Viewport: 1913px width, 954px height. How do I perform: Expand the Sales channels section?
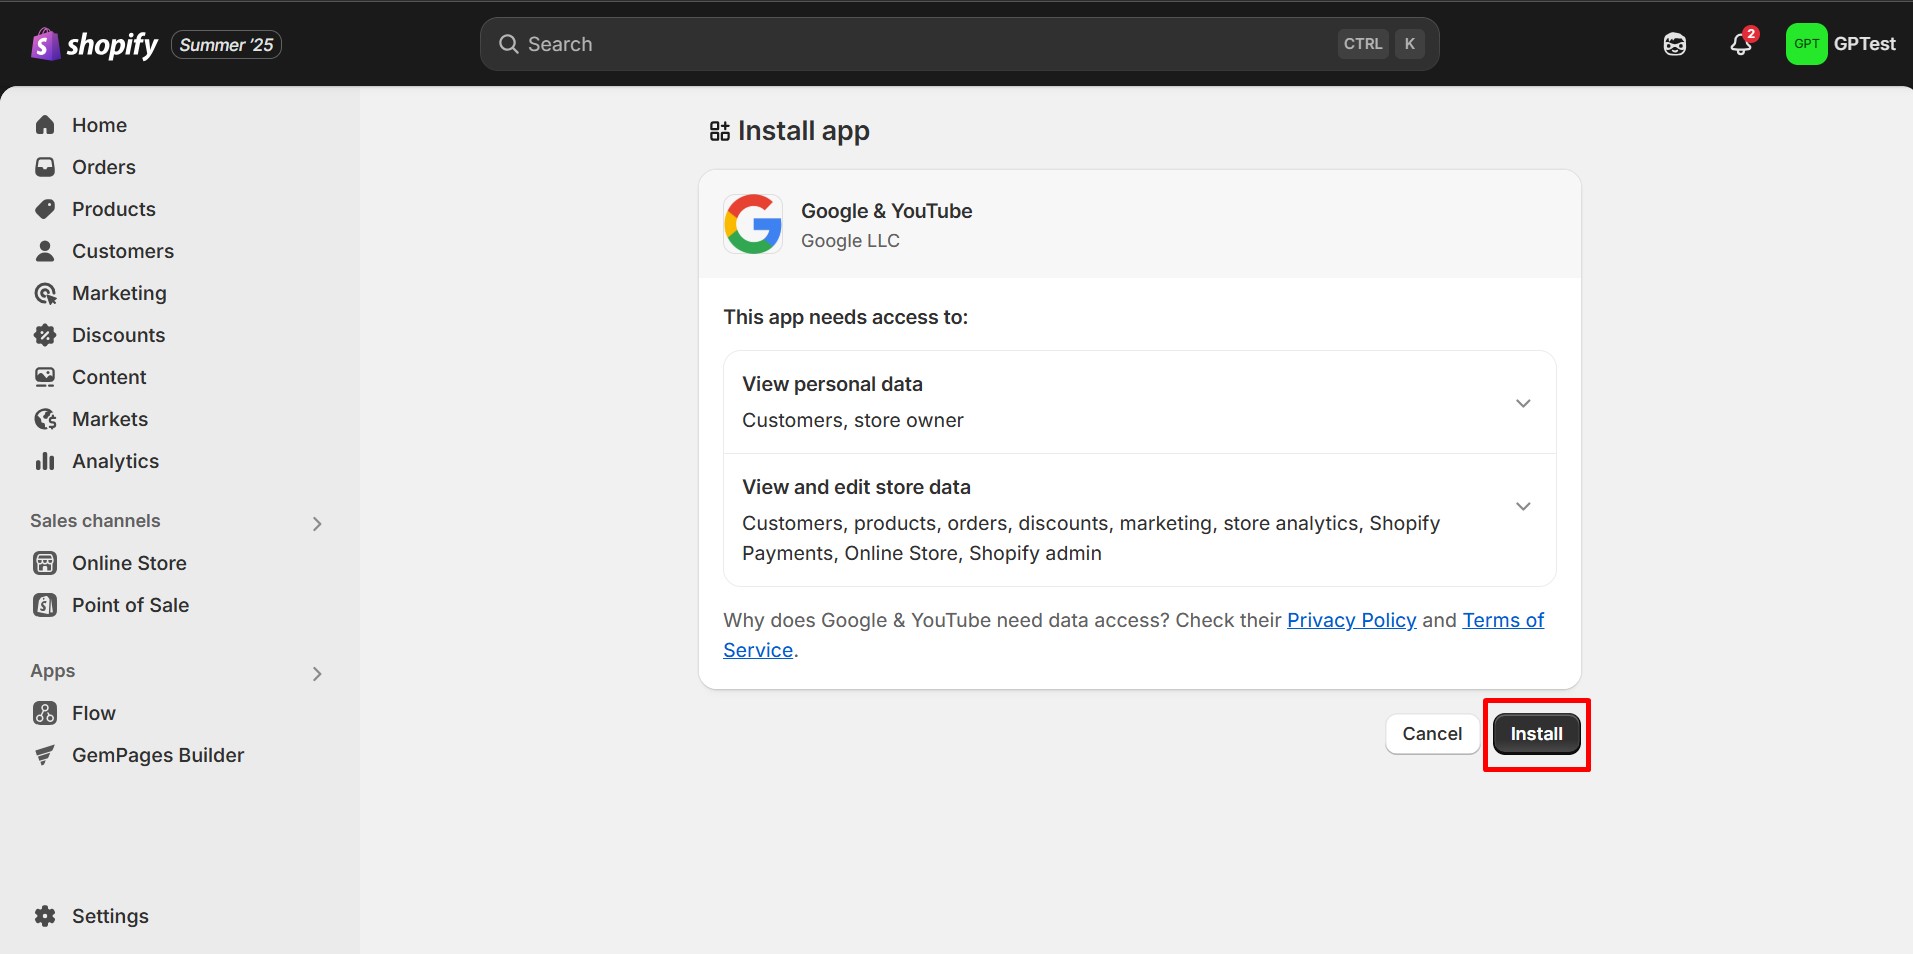pyautogui.click(x=317, y=523)
